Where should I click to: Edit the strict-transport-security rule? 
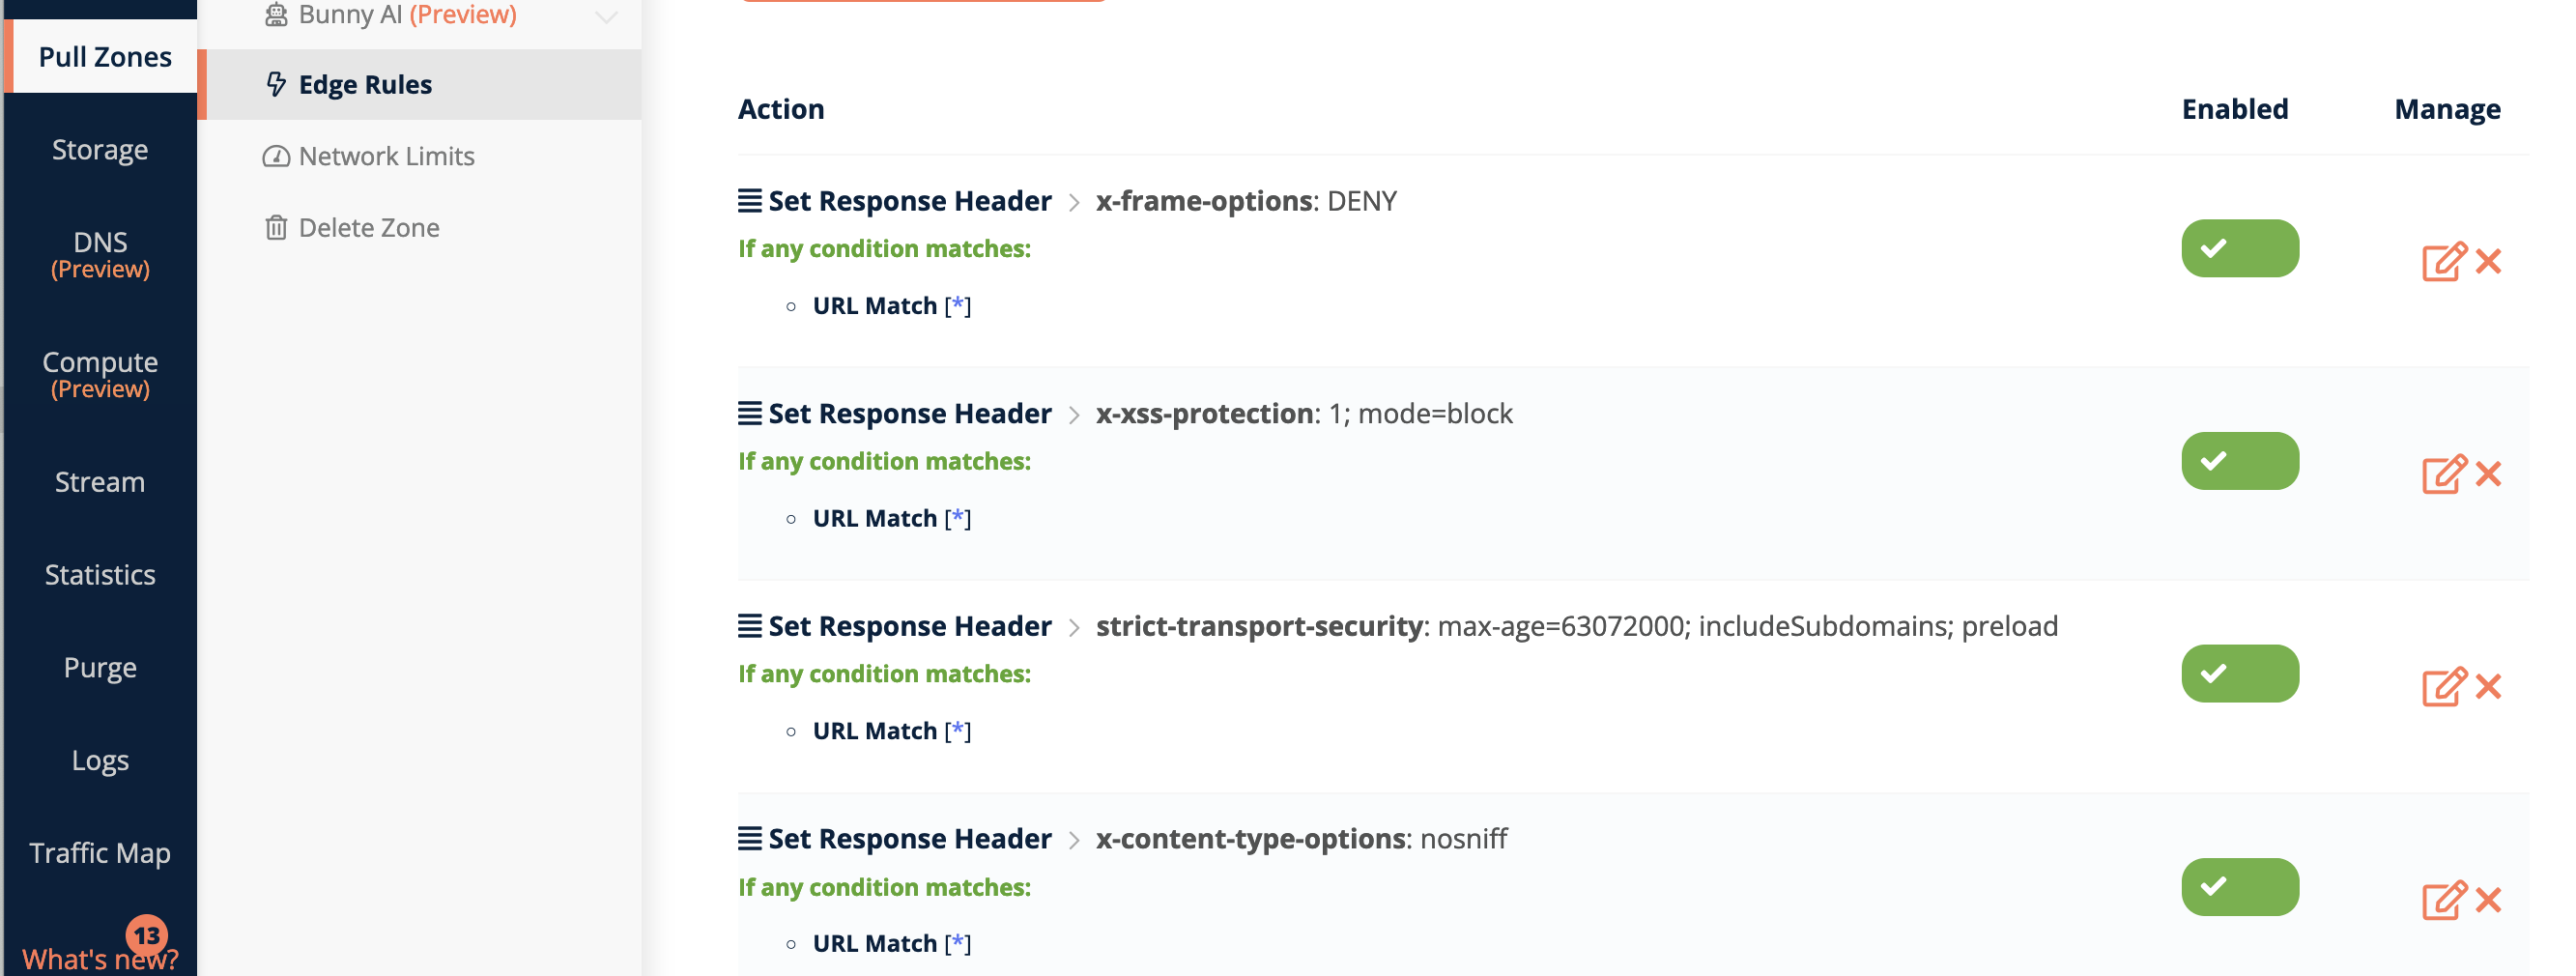pyautogui.click(x=2442, y=687)
